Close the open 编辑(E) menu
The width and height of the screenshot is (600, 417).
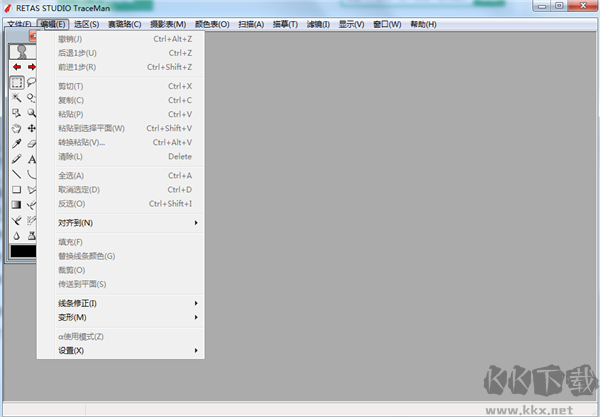[53, 24]
